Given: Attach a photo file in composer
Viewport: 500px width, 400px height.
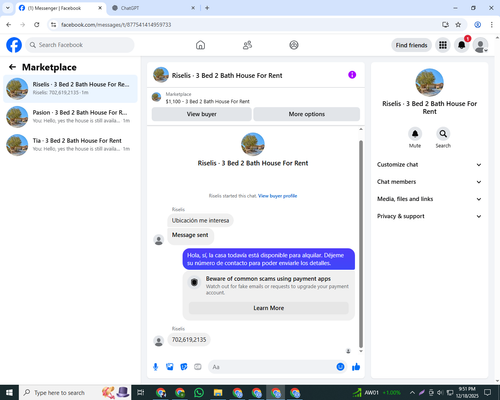Looking at the screenshot, I should [x=170, y=367].
